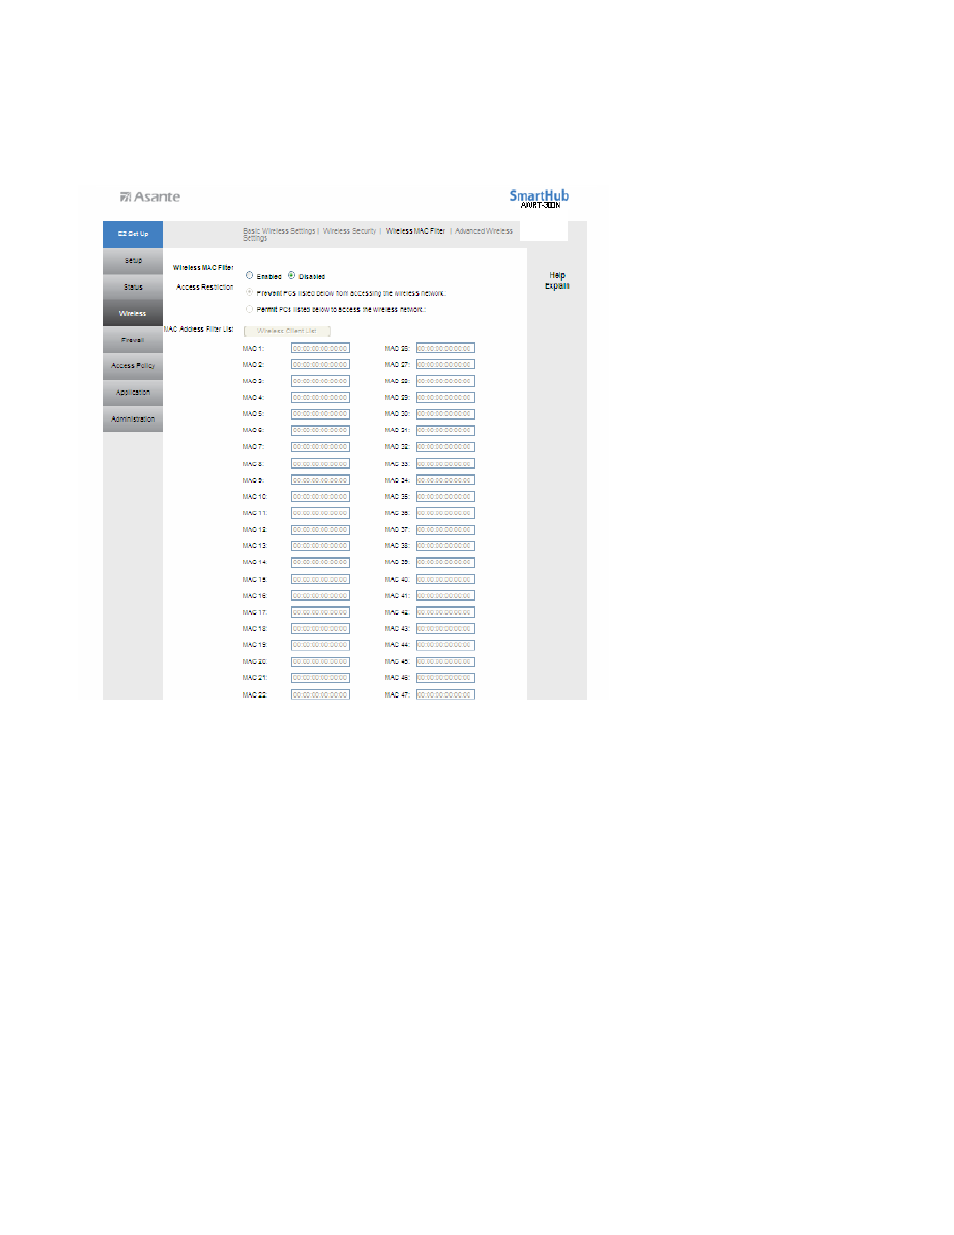Click the MAC 33 address field
954x1235 pixels.
point(445,464)
